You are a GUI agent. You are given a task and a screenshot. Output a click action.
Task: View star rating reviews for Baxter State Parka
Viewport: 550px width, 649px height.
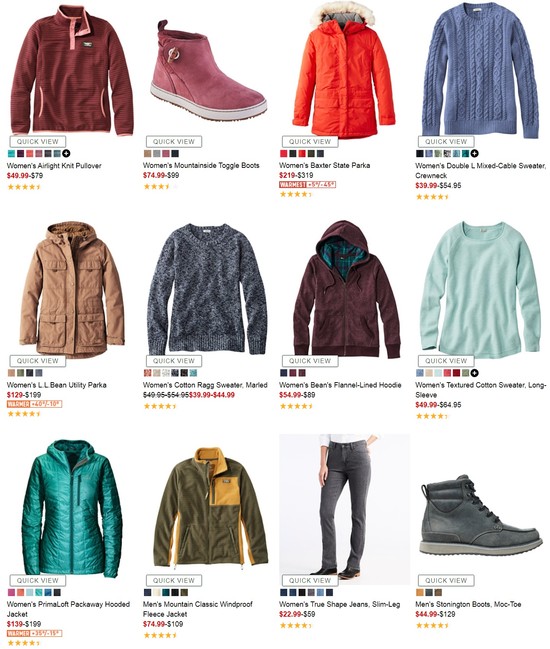pos(295,194)
